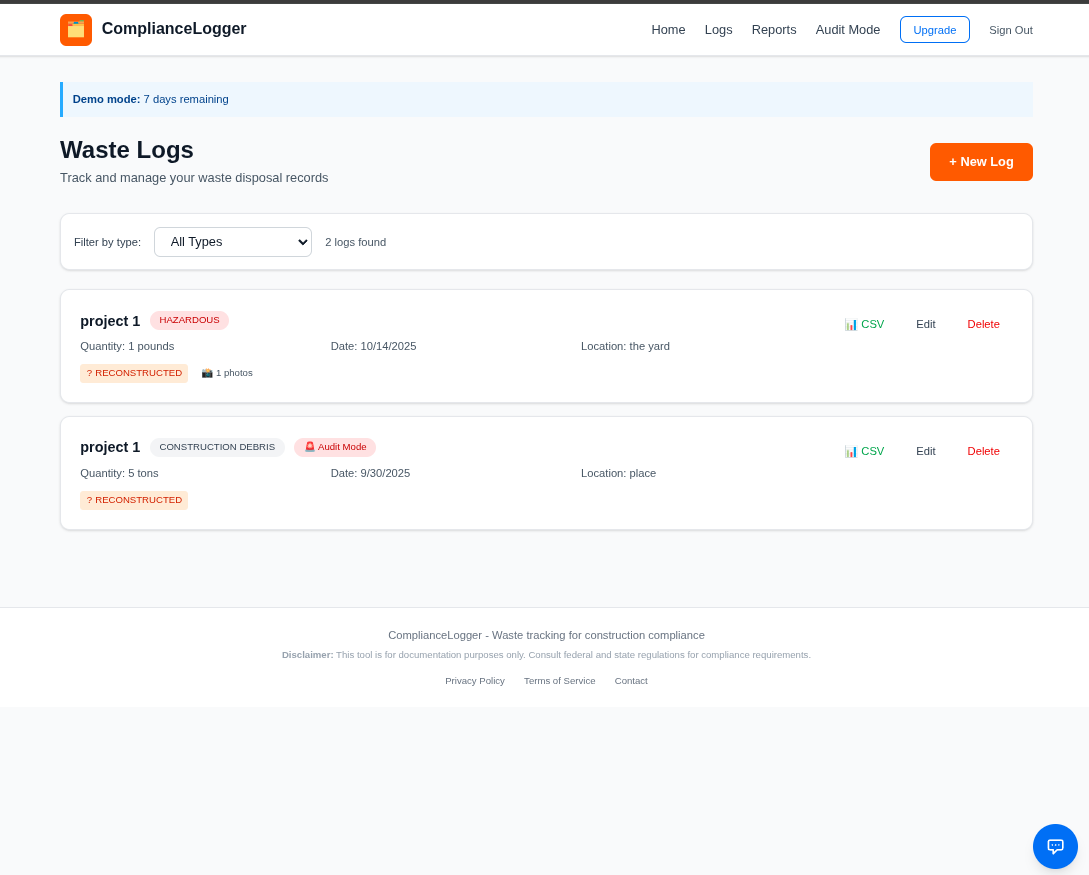This screenshot has width=1089, height=875.
Task: Switch to Audit Mode in the navigation
Action: coord(847,30)
